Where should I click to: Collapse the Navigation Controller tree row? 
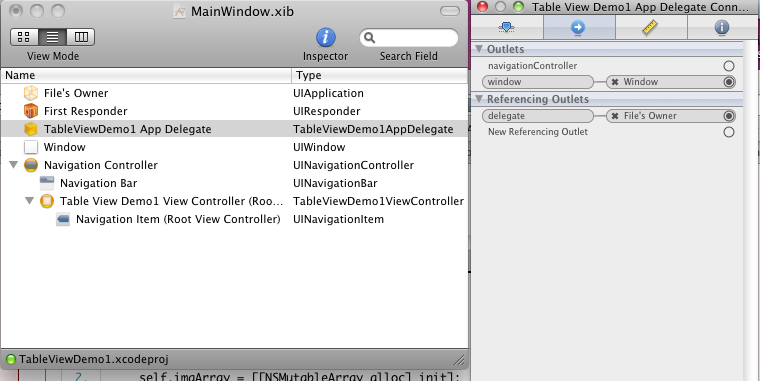pyautogui.click(x=14, y=165)
